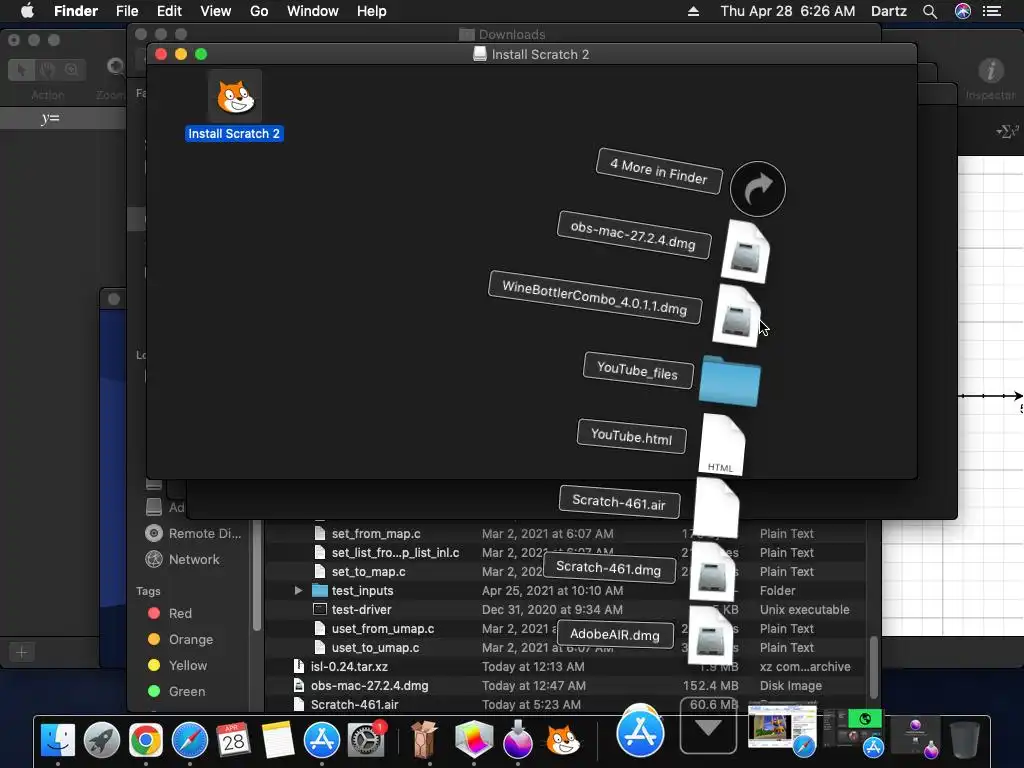
Task: Open the YouTube_files folder icon in stack
Action: (729, 381)
